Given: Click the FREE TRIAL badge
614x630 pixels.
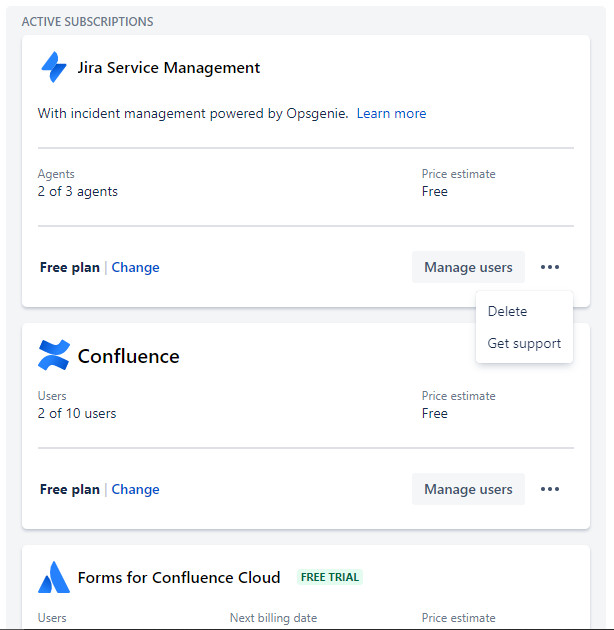Looking at the screenshot, I should pos(330,577).
